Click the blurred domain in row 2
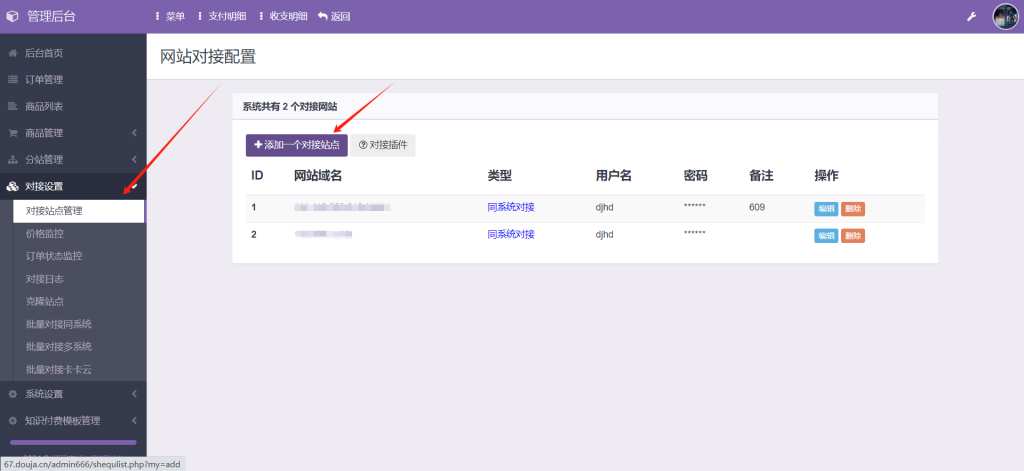 (323, 234)
